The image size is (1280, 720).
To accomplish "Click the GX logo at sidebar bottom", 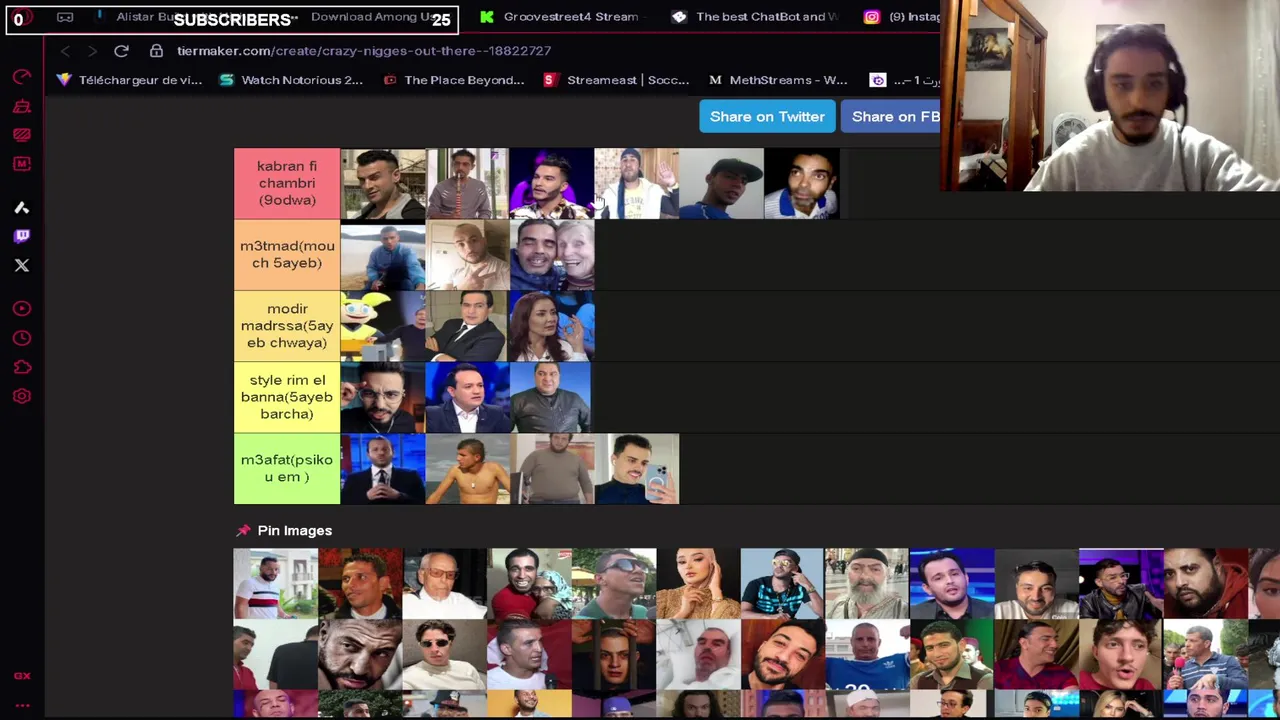I will click(22, 676).
